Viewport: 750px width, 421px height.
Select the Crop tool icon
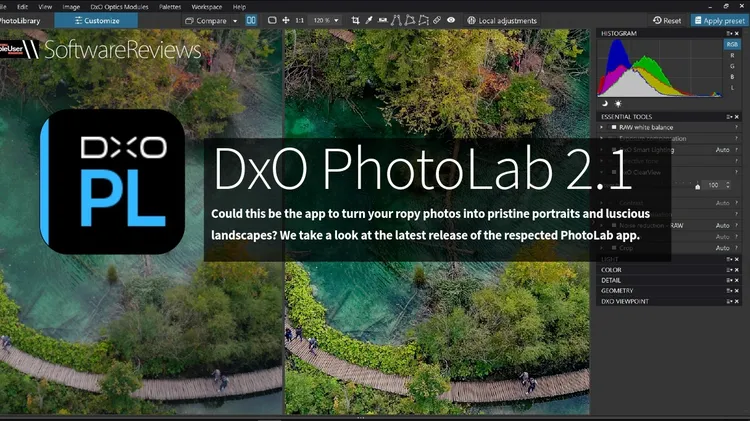coord(355,20)
